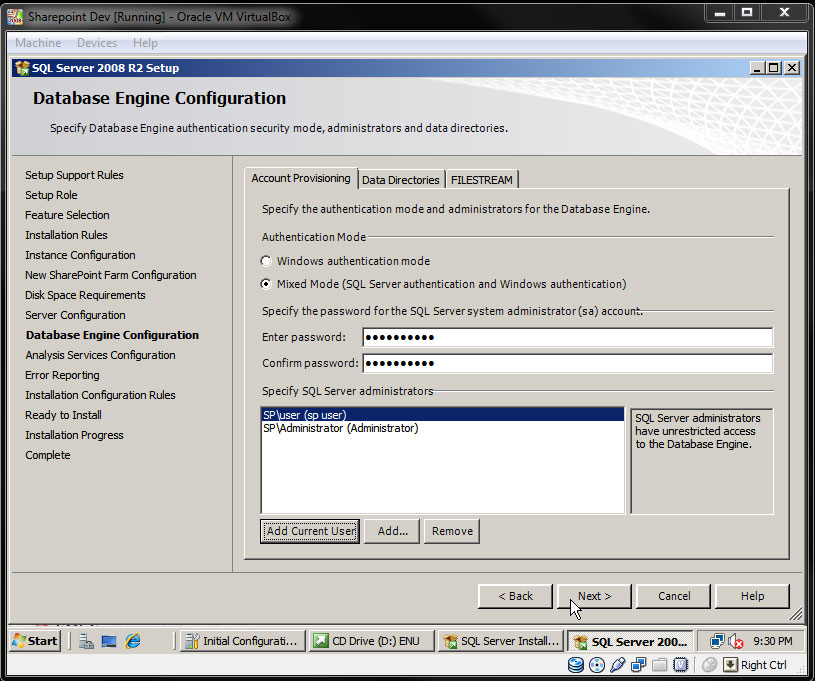Click the Add... button
Screen dimensions: 815x681
point(392,531)
